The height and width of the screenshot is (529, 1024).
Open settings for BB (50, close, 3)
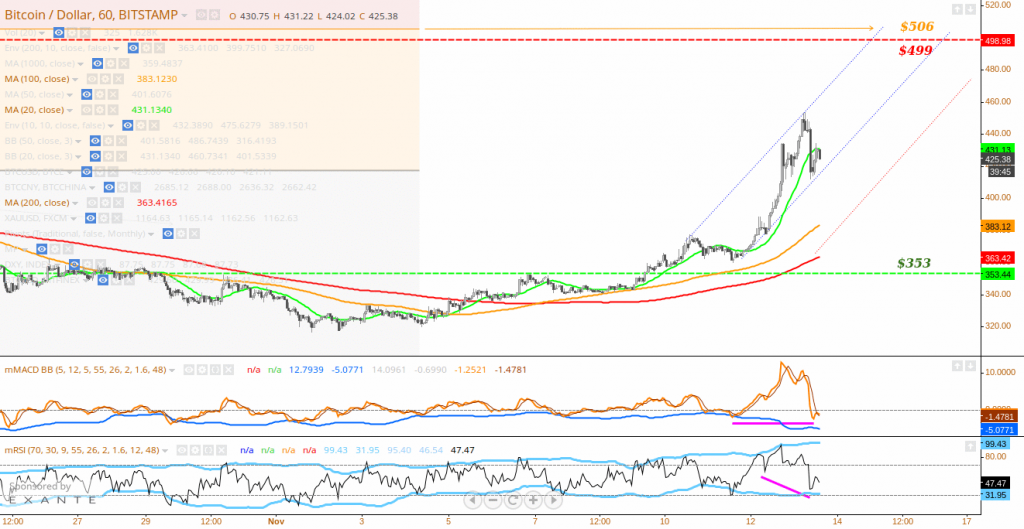point(108,141)
